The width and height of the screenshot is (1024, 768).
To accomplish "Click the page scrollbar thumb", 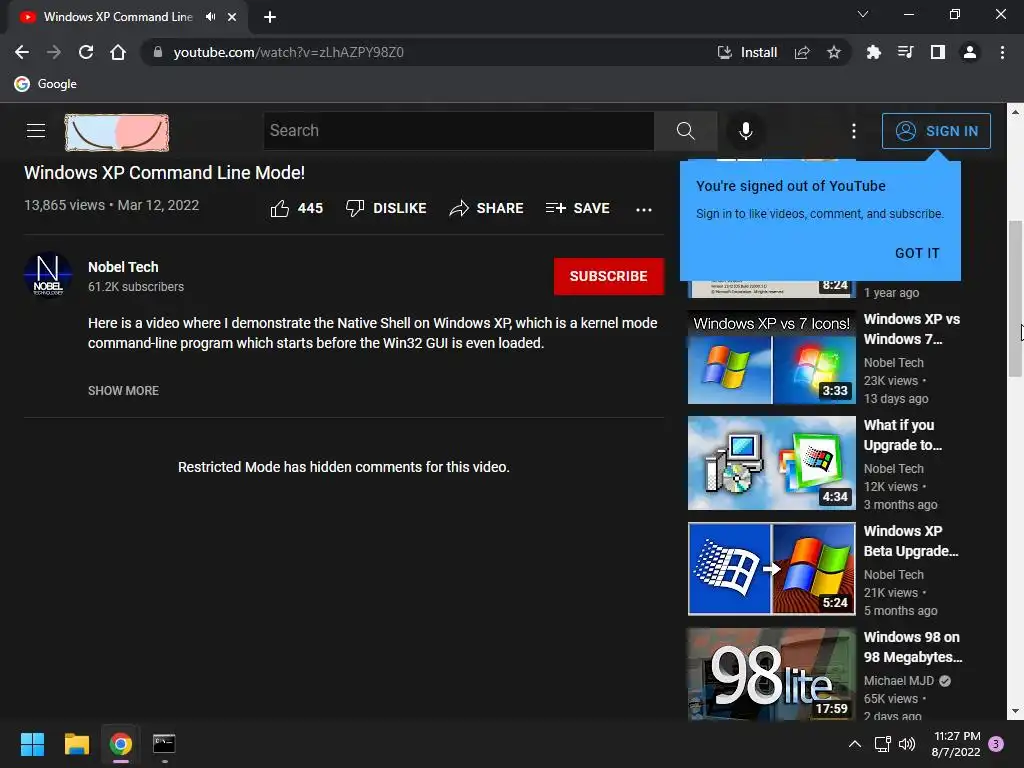I will pyautogui.click(x=1015, y=298).
